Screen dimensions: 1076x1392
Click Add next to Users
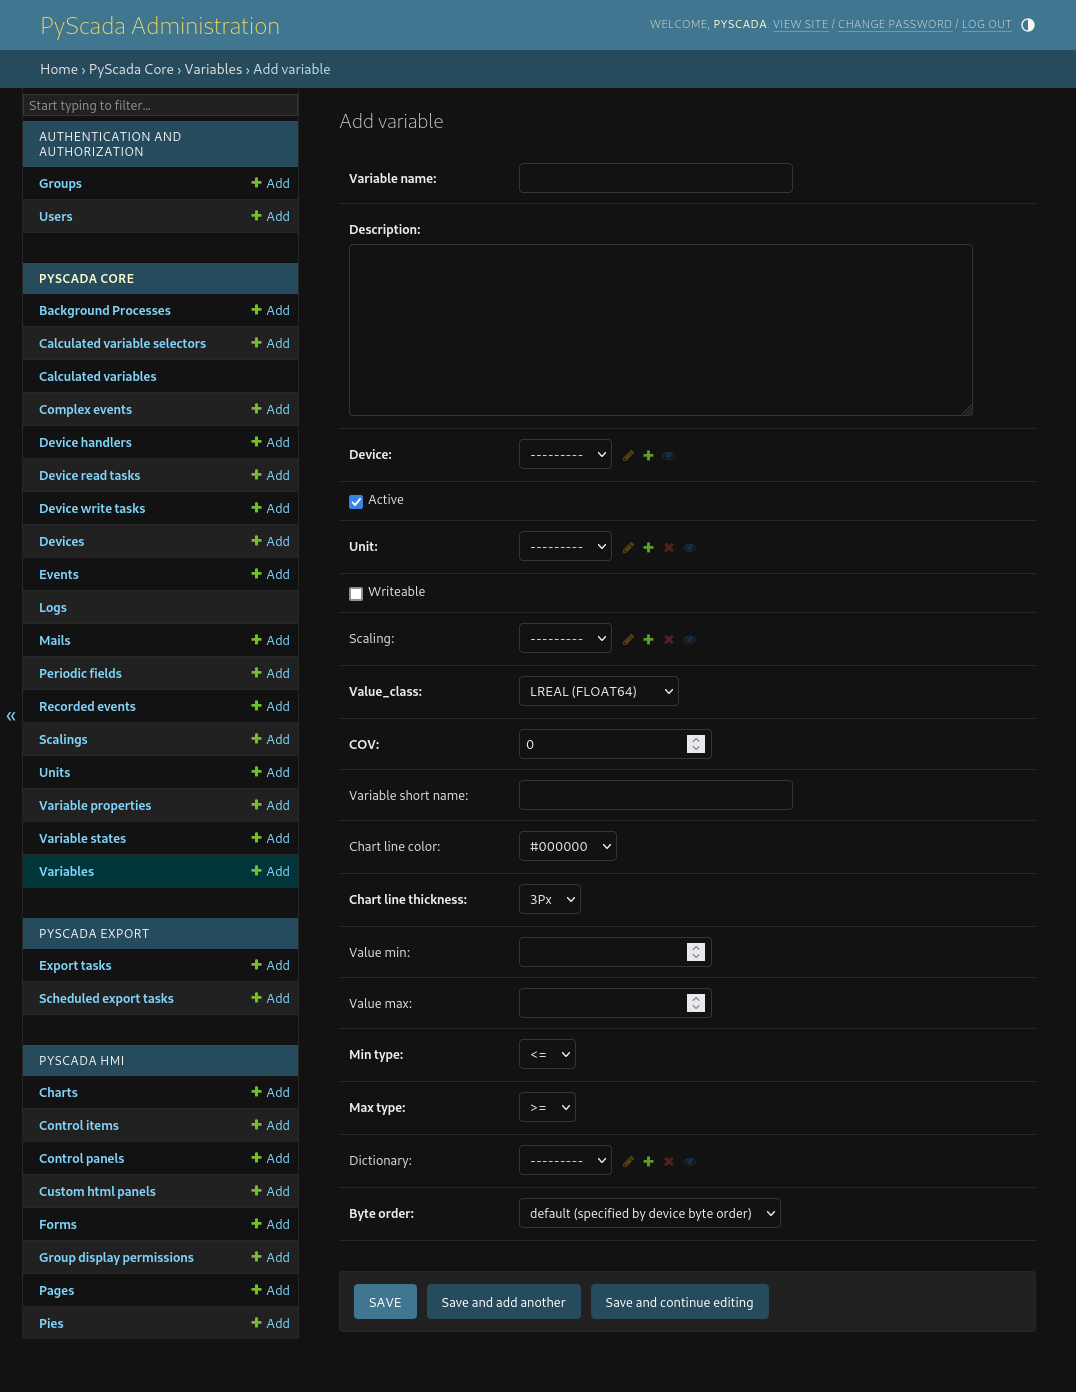270,216
